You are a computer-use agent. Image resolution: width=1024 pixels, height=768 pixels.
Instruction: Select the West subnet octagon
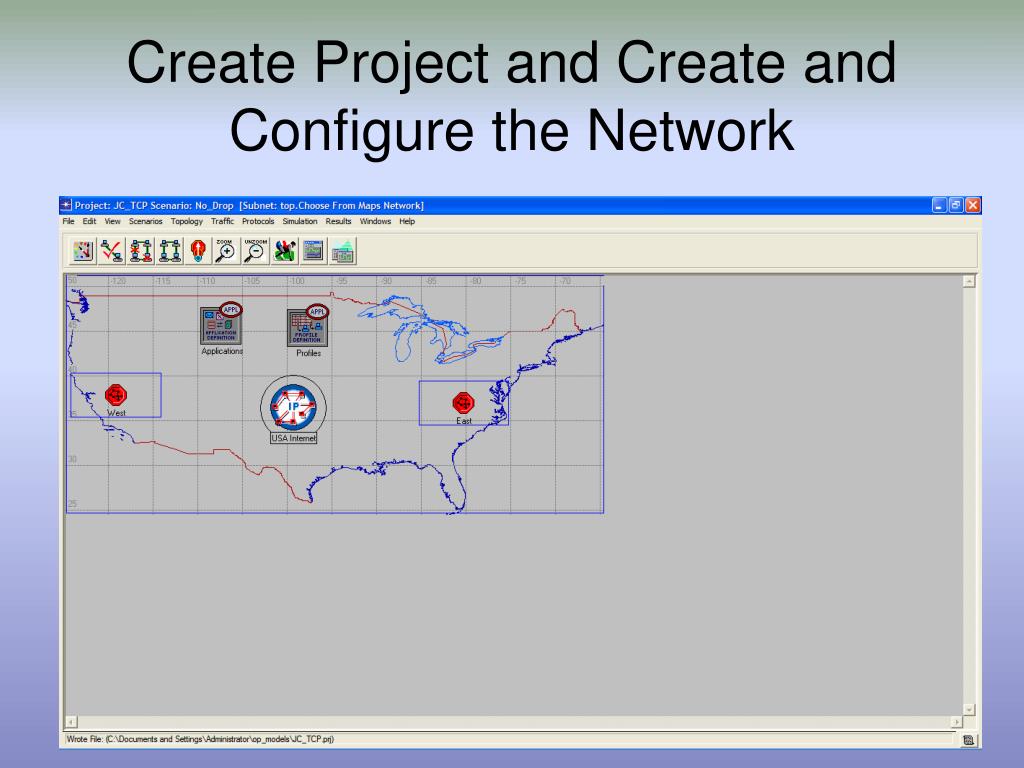click(x=116, y=394)
